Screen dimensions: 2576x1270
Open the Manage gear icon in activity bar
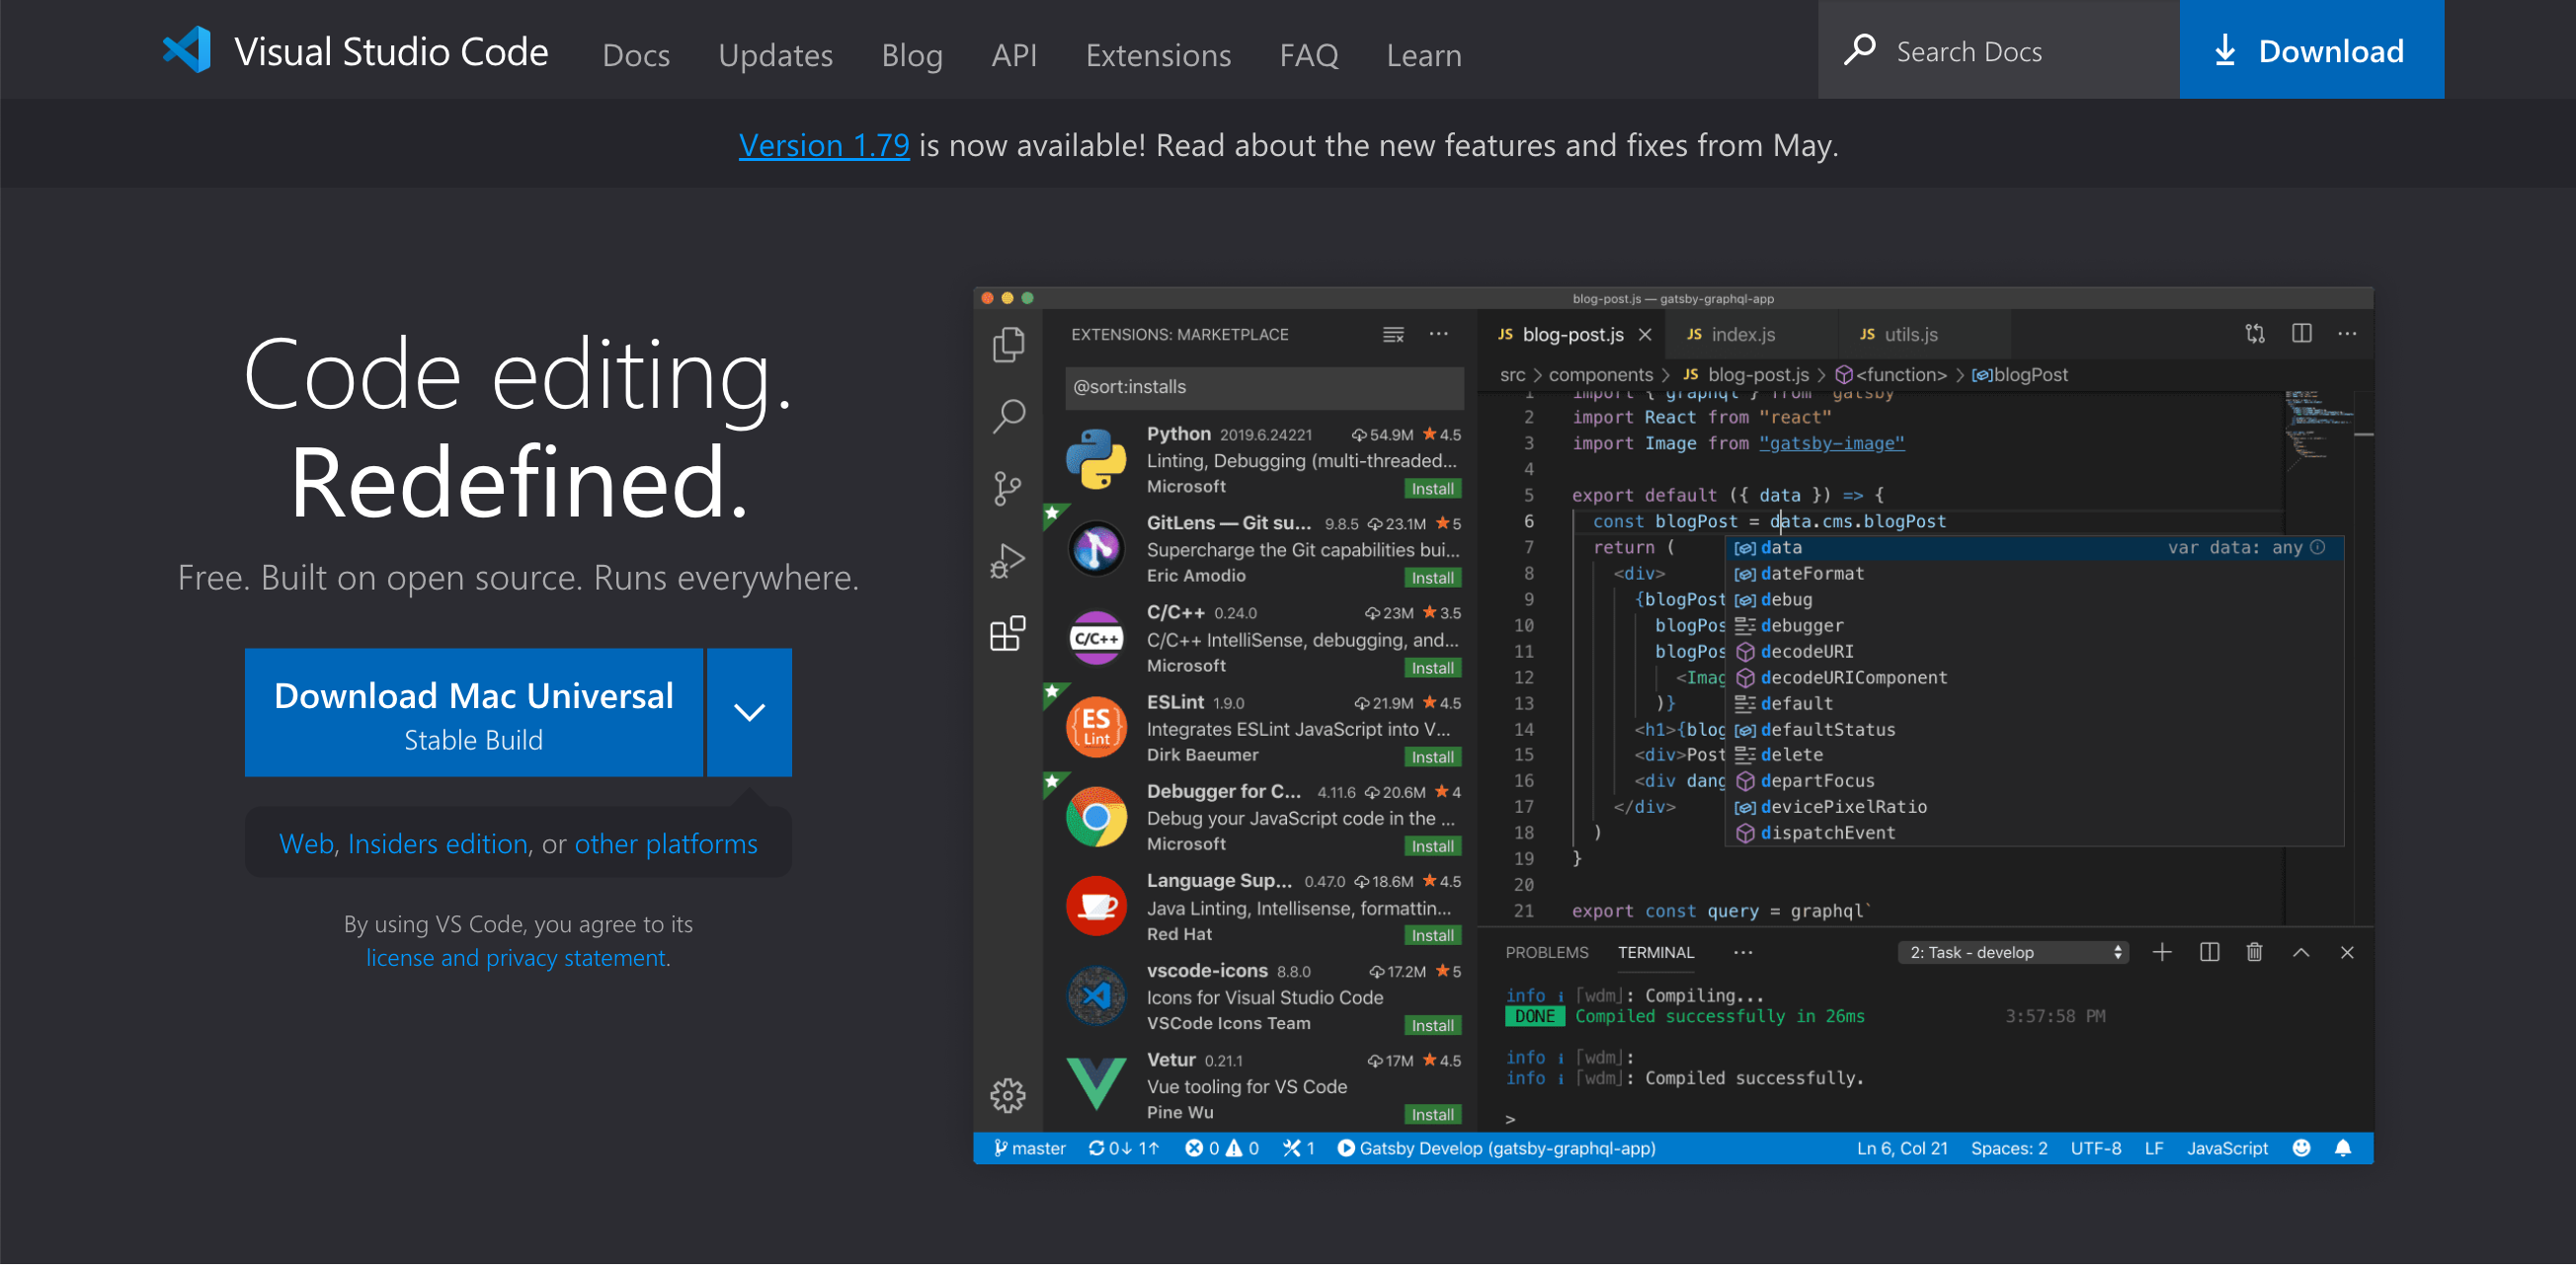(1008, 1096)
